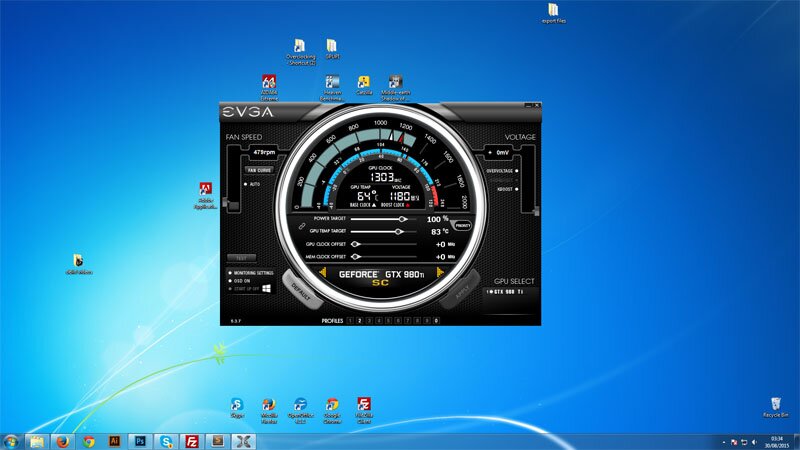Toggle the link icon beside Power Target
This screenshot has width=800, height=450.
302,226
